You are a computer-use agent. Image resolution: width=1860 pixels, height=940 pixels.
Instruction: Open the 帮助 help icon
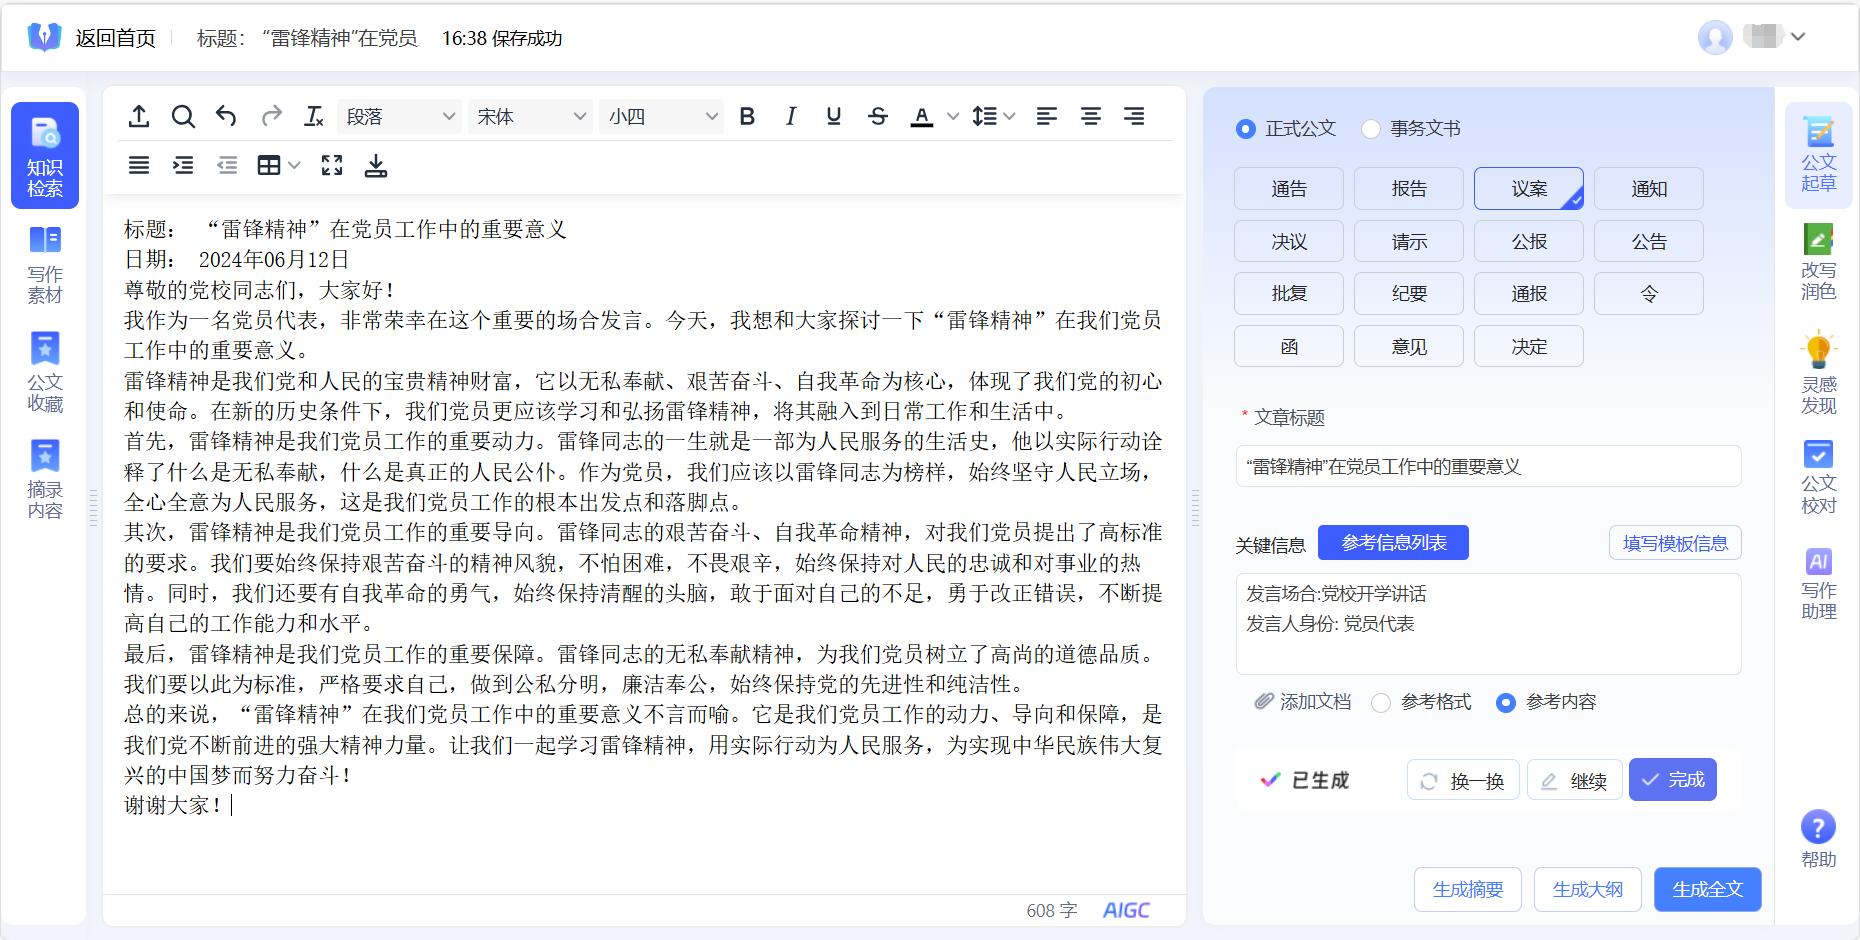(x=1818, y=828)
